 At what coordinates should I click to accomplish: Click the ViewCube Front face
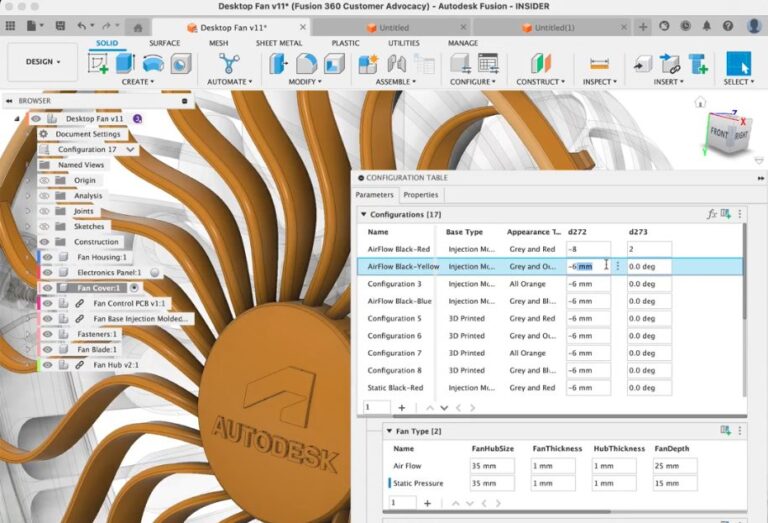[719, 132]
